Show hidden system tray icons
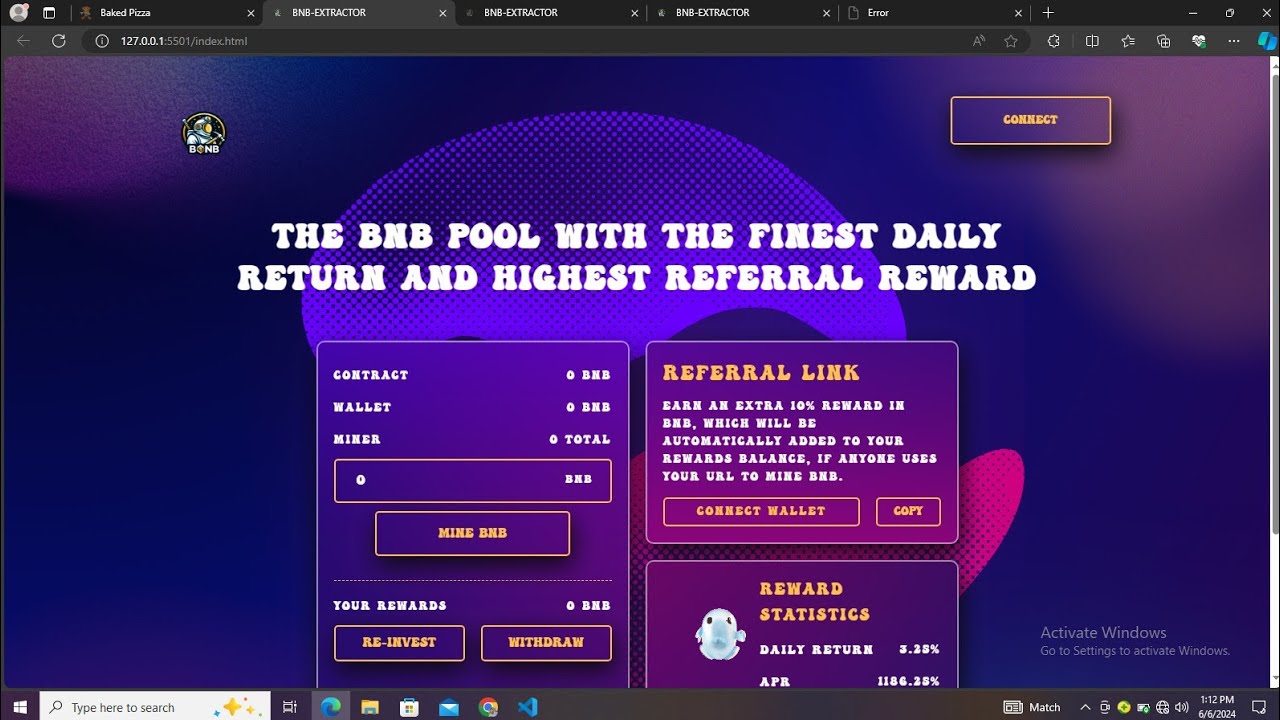 pyautogui.click(x=1085, y=707)
